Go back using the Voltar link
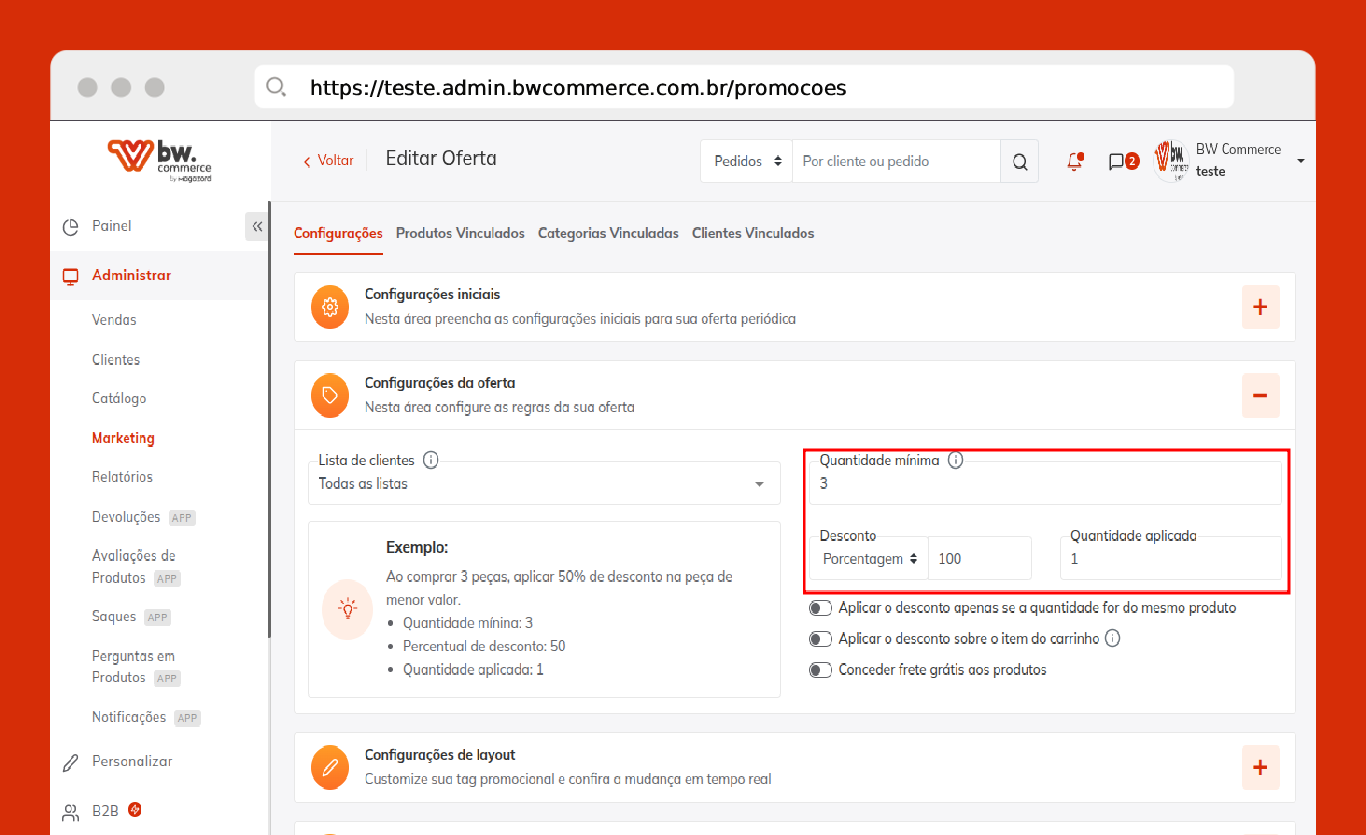 pos(329,160)
